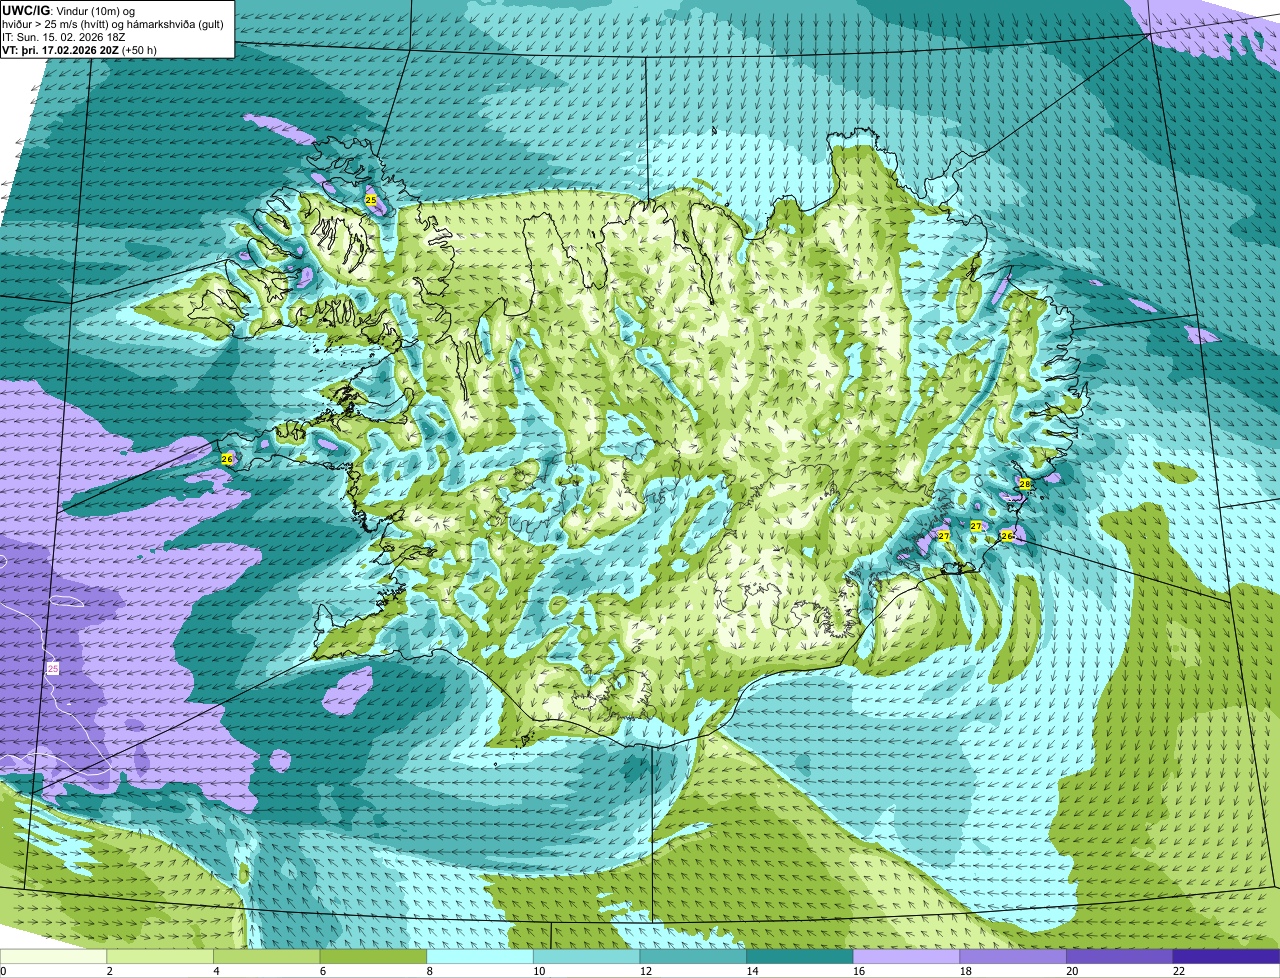
Task: Click the legend scale label '2'
Action: [109, 971]
